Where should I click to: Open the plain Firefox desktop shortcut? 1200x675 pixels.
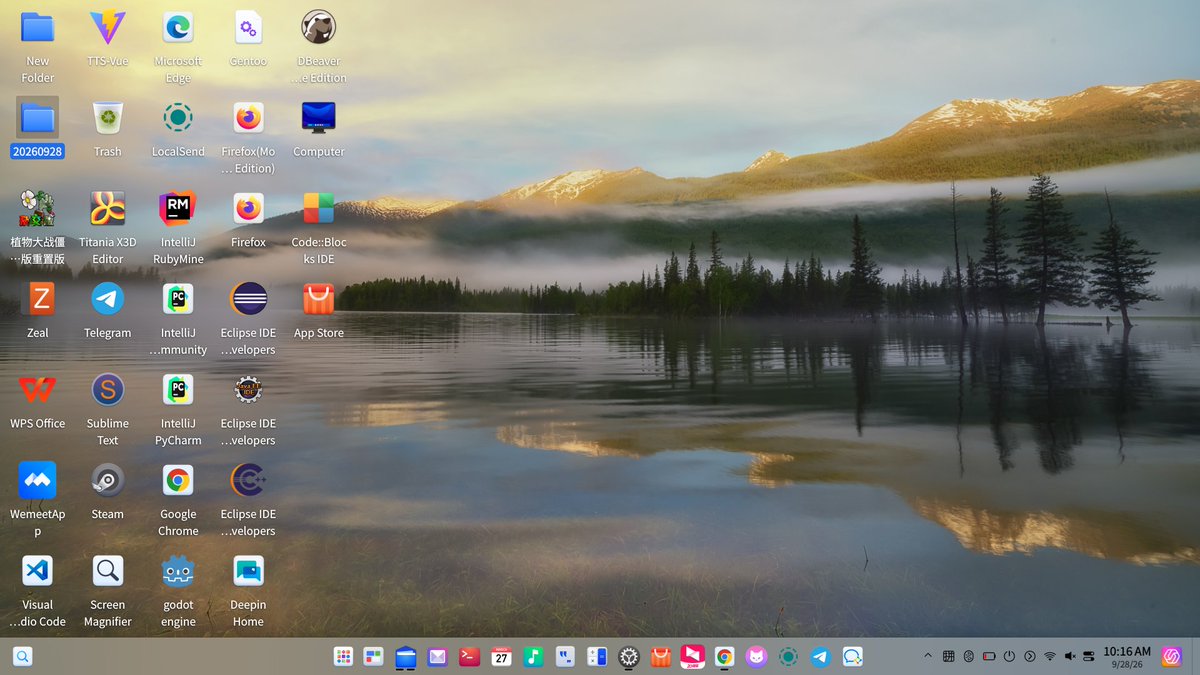pos(248,209)
